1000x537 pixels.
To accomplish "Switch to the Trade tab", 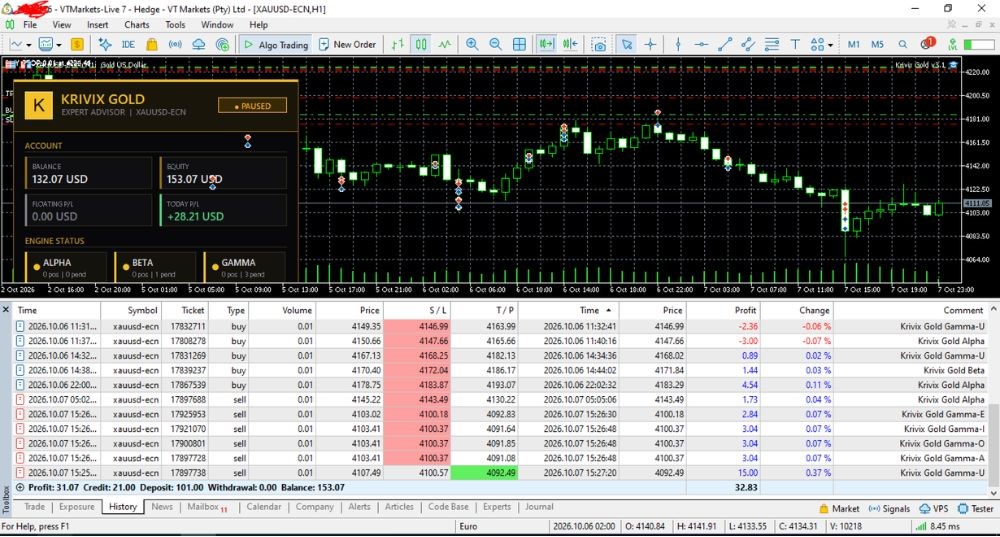I will point(34,507).
